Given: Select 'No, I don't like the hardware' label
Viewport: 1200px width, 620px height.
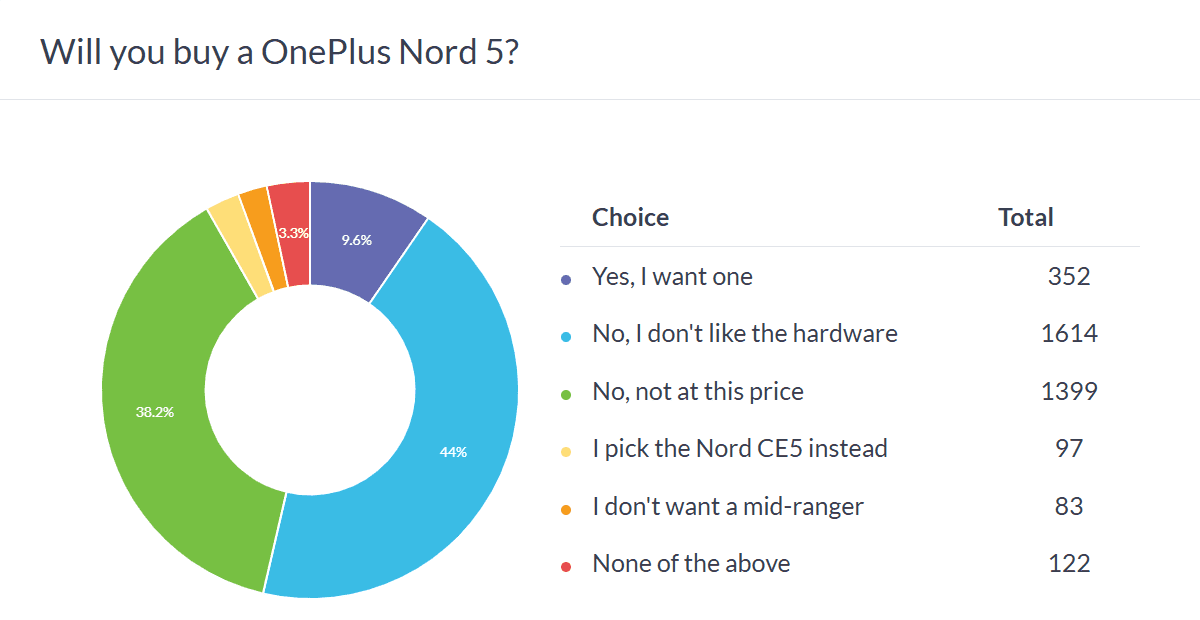Looking at the screenshot, I should tap(745, 333).
